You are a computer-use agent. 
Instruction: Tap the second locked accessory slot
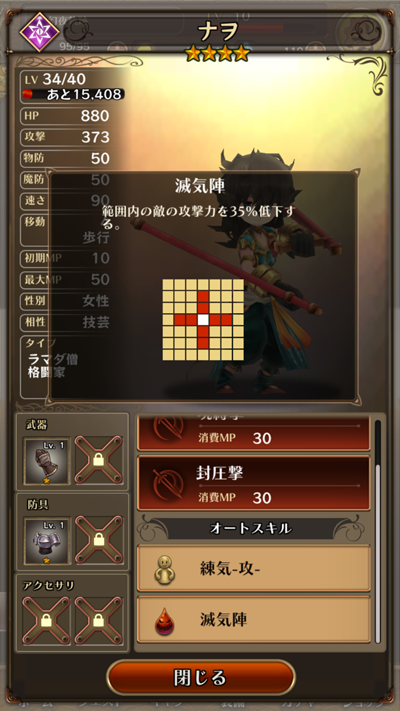point(98,621)
